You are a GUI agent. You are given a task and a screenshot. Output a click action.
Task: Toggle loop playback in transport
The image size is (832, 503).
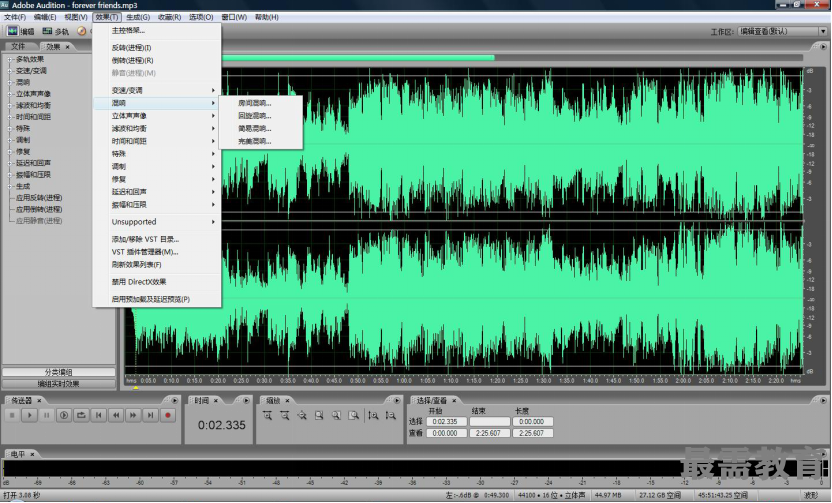[x=81, y=415]
